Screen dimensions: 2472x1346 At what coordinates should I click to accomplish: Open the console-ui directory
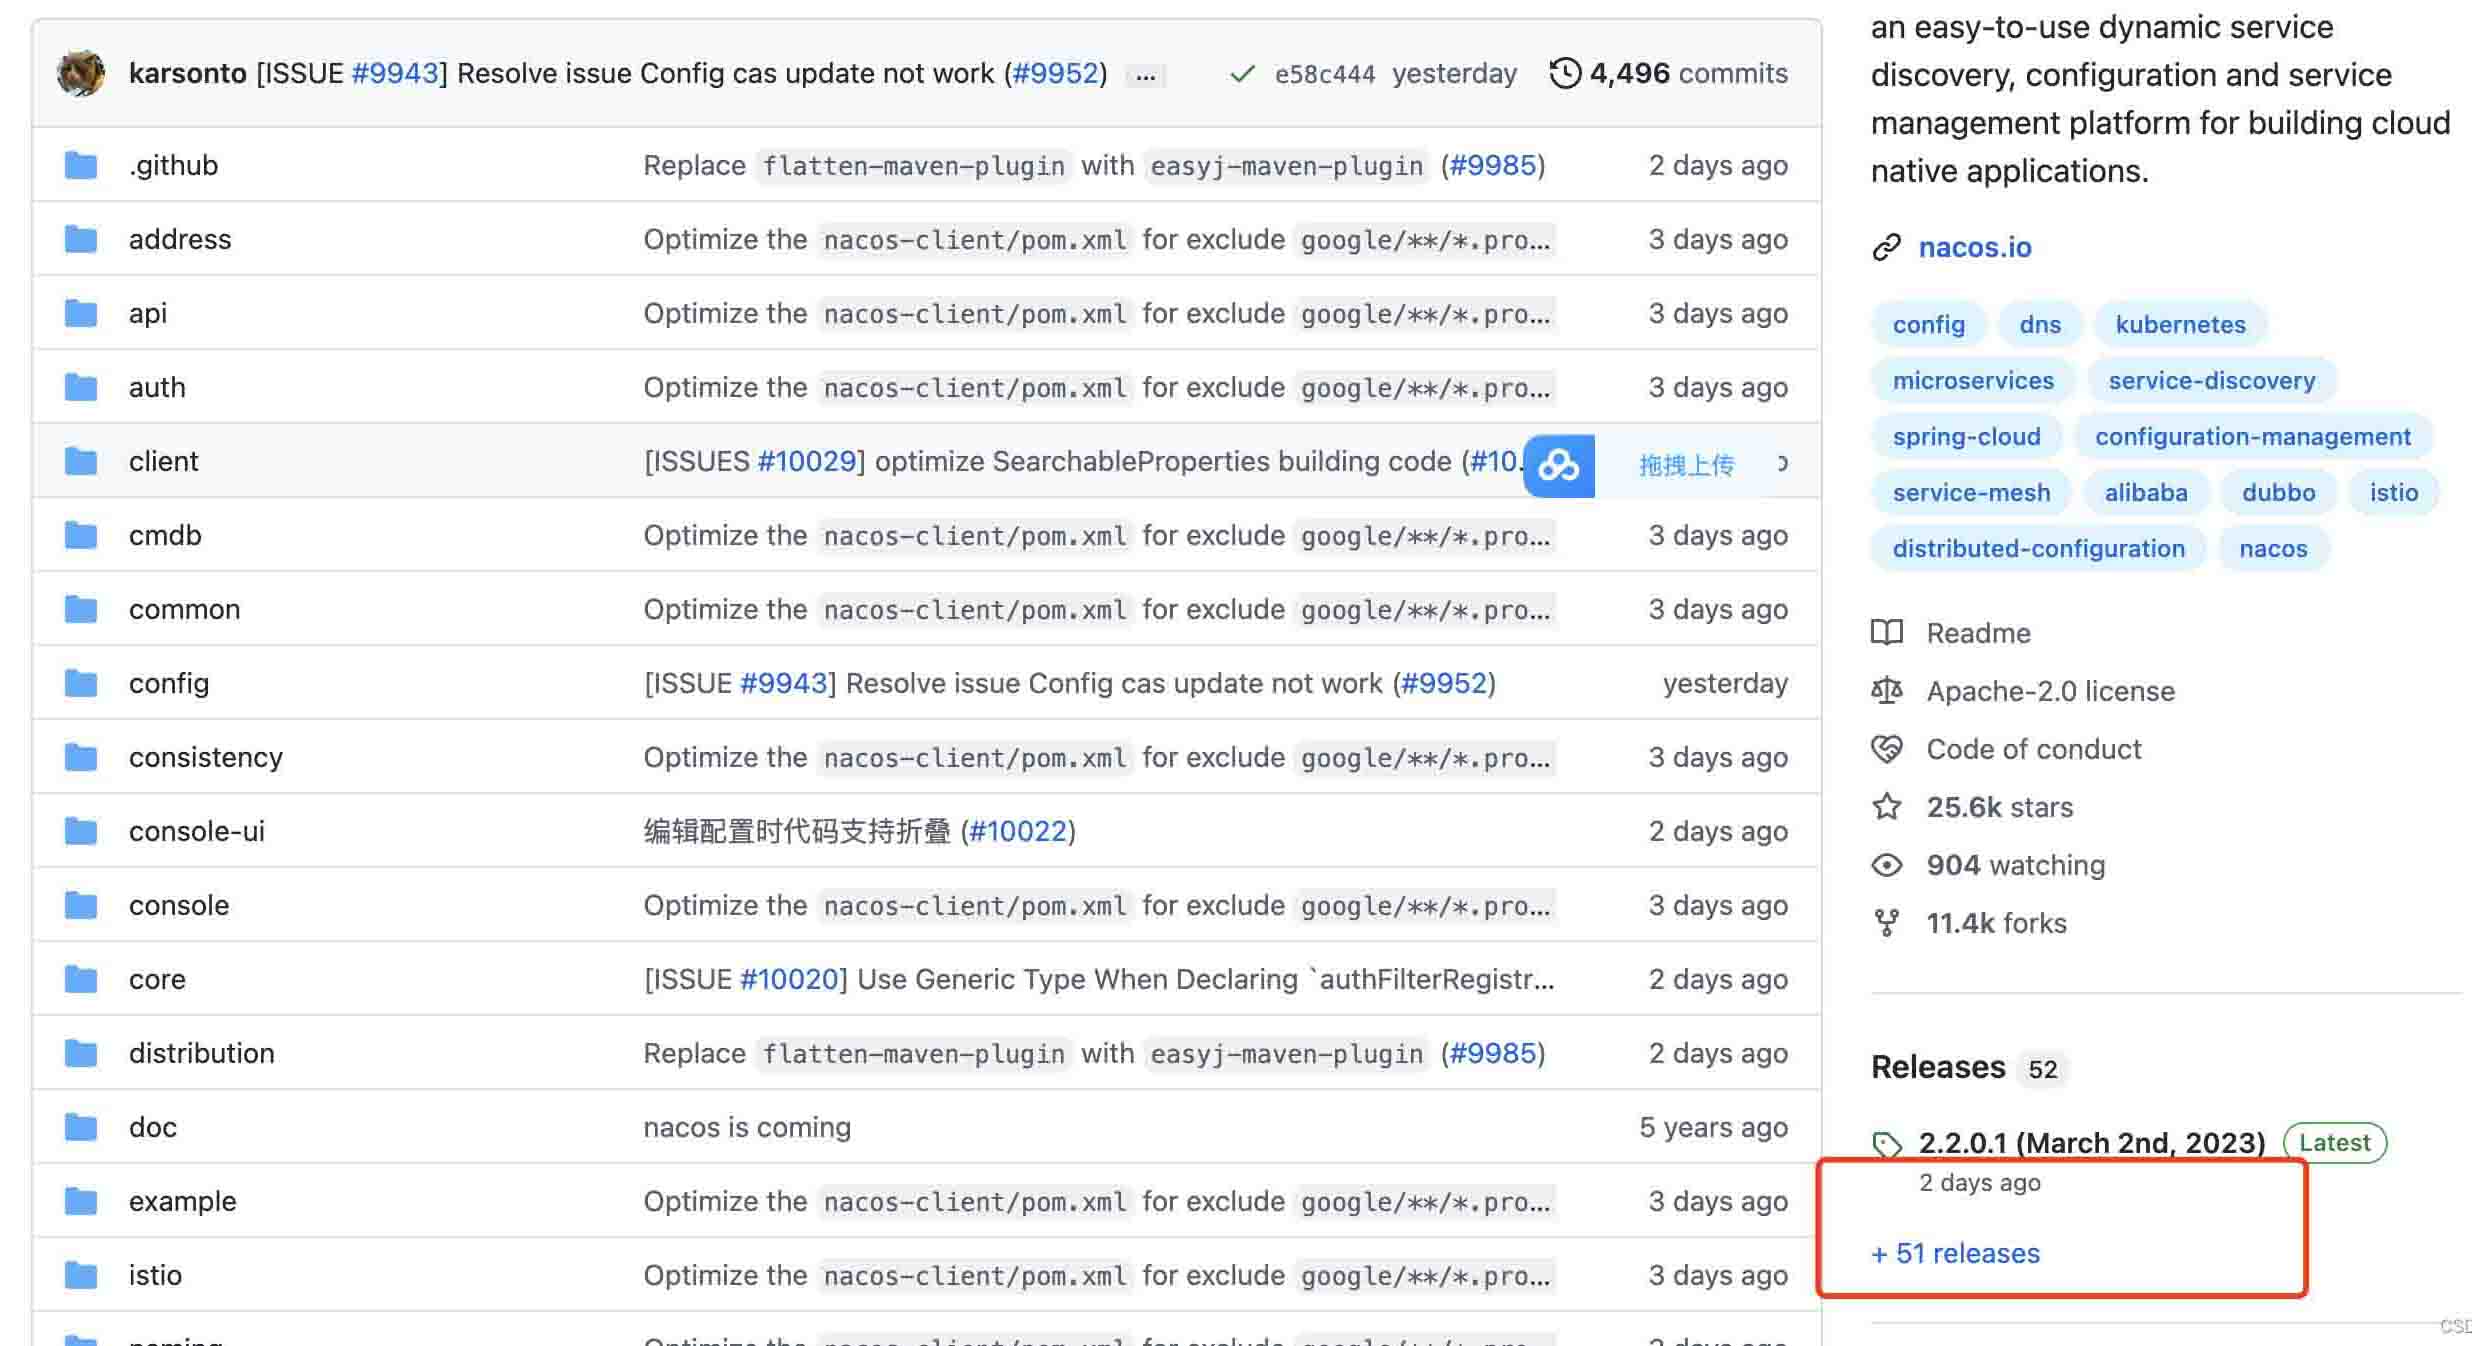(x=197, y=831)
